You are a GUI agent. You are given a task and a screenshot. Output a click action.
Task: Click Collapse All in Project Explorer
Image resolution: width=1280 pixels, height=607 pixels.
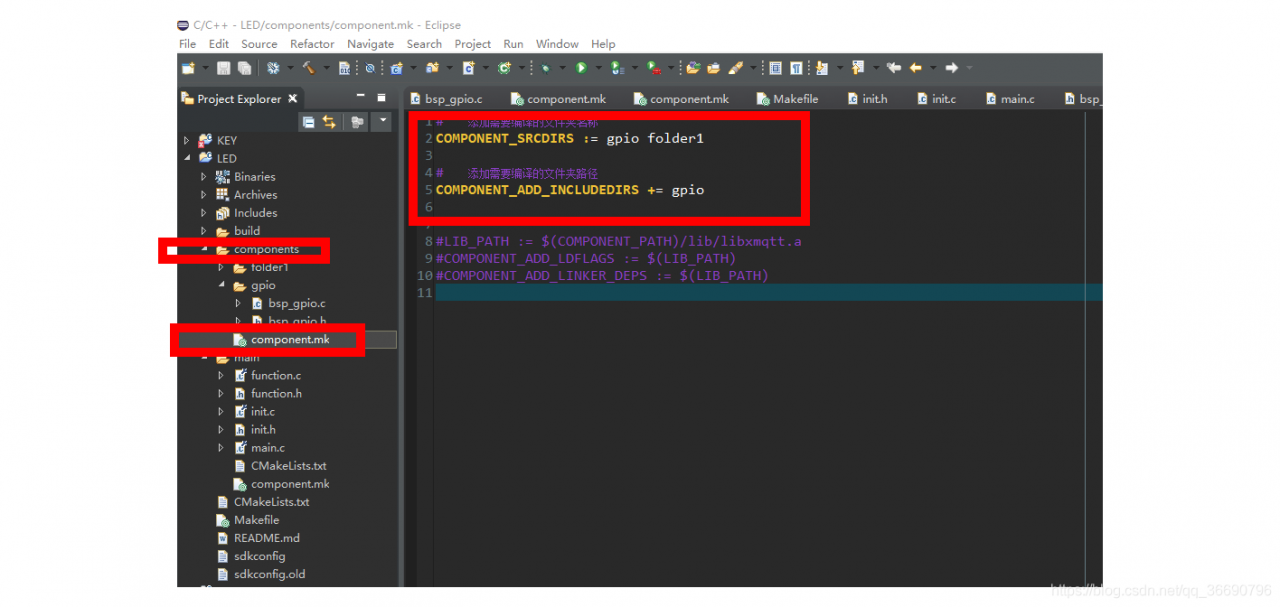(308, 122)
